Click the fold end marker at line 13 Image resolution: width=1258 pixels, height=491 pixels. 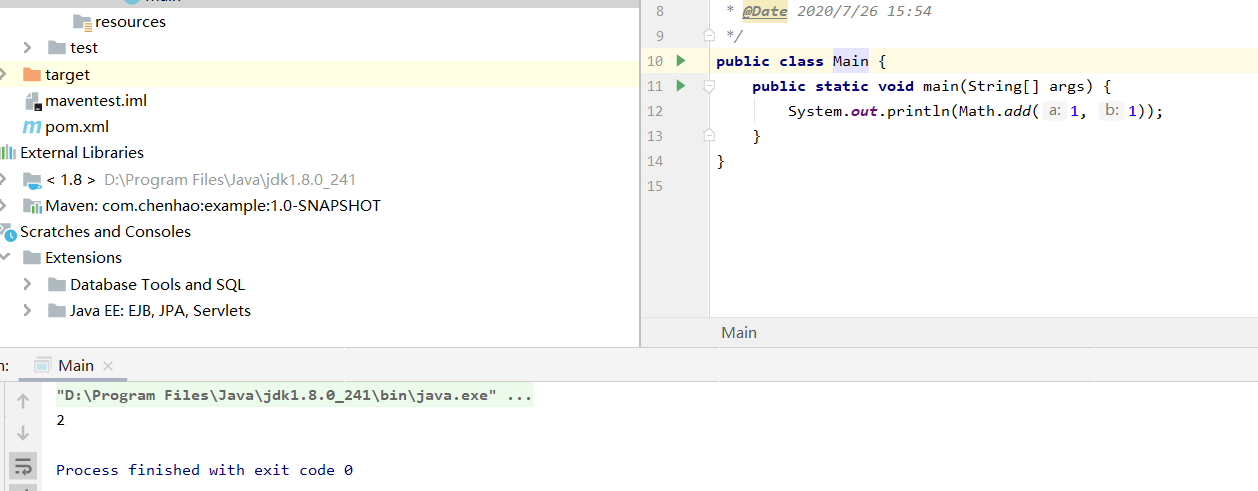[709, 135]
